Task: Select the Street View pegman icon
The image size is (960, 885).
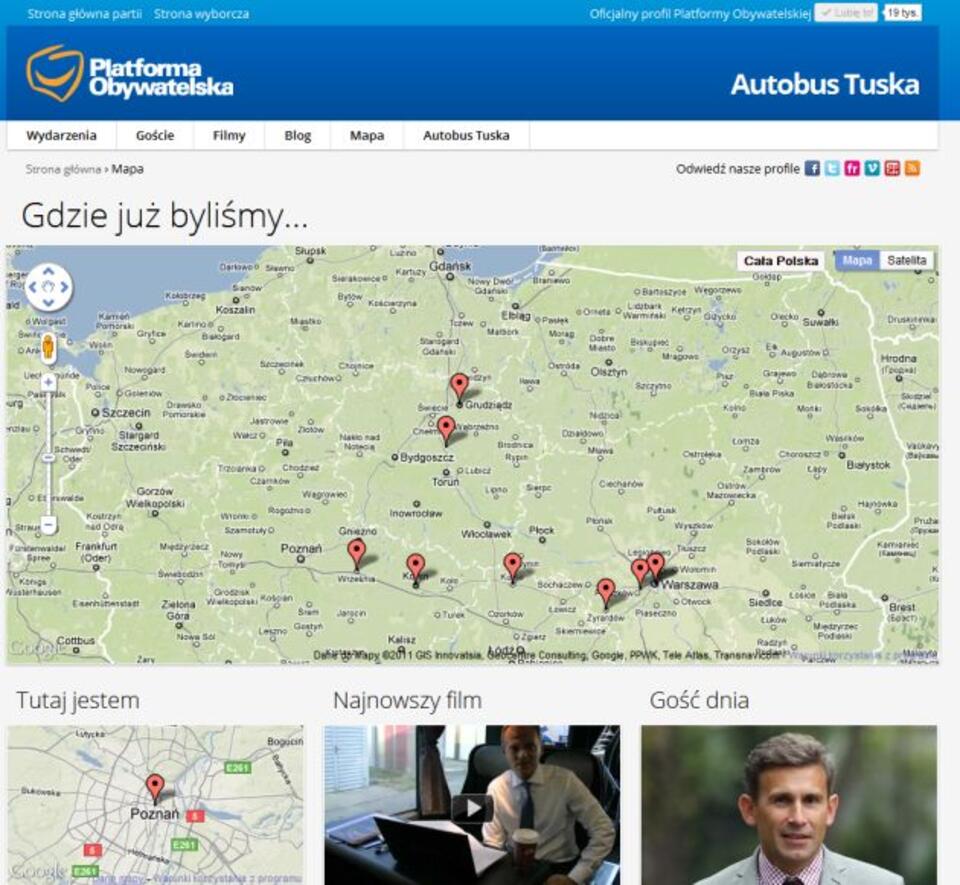Action: click(x=48, y=347)
